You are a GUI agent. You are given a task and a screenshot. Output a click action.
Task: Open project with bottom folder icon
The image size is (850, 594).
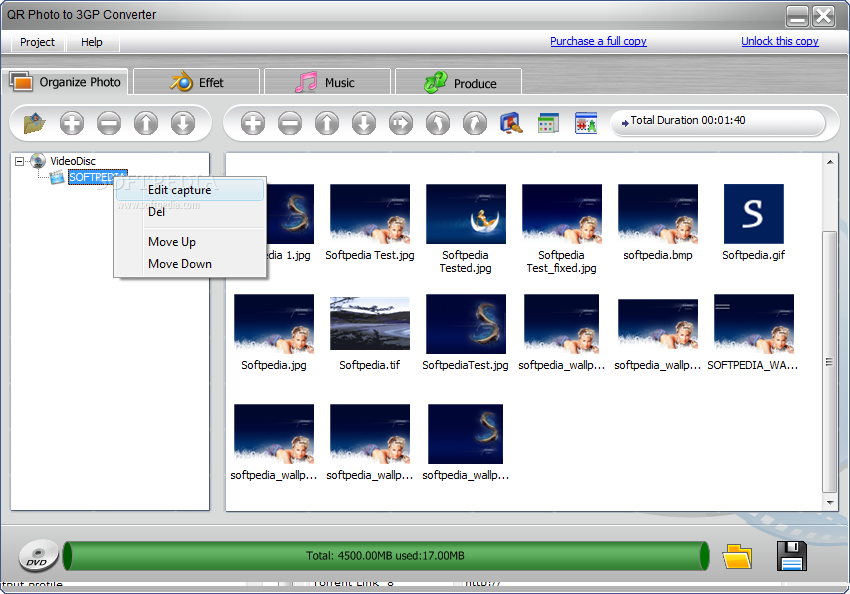point(737,556)
